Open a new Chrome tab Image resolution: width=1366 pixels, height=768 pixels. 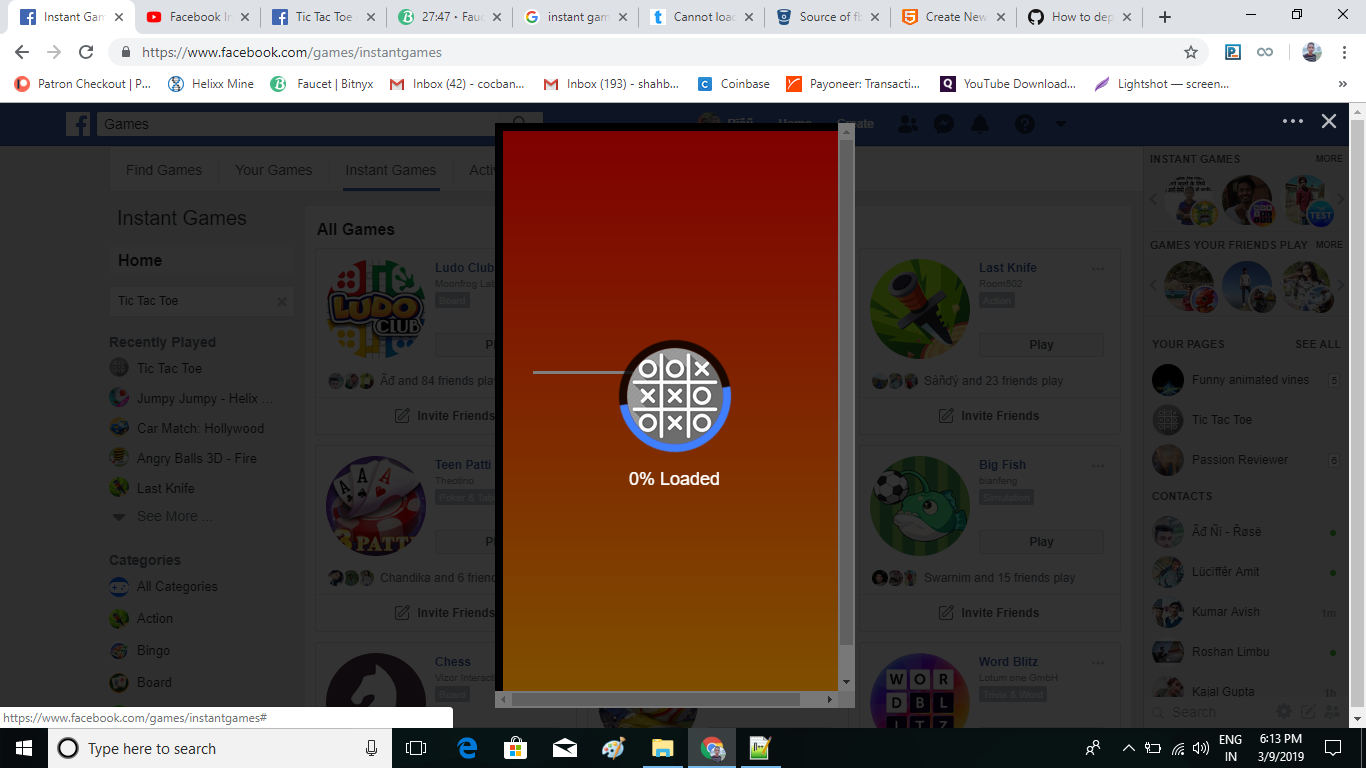(x=1164, y=17)
